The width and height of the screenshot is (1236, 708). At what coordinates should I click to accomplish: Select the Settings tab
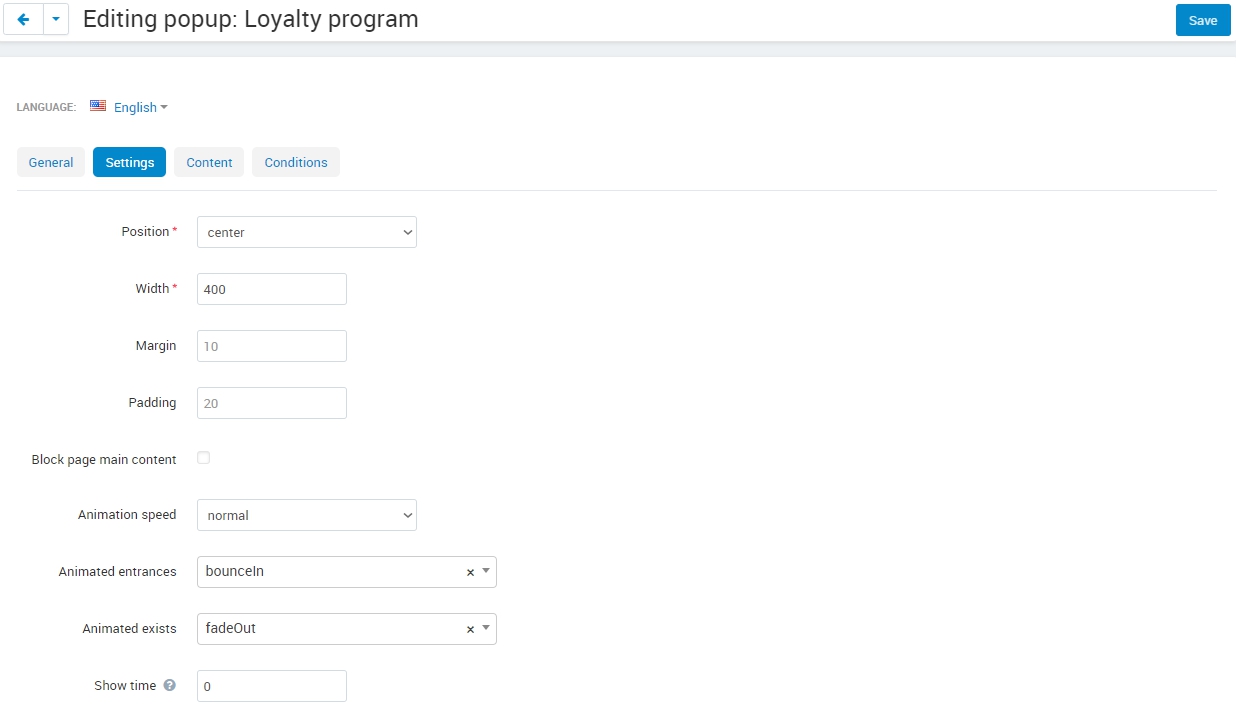pos(130,162)
